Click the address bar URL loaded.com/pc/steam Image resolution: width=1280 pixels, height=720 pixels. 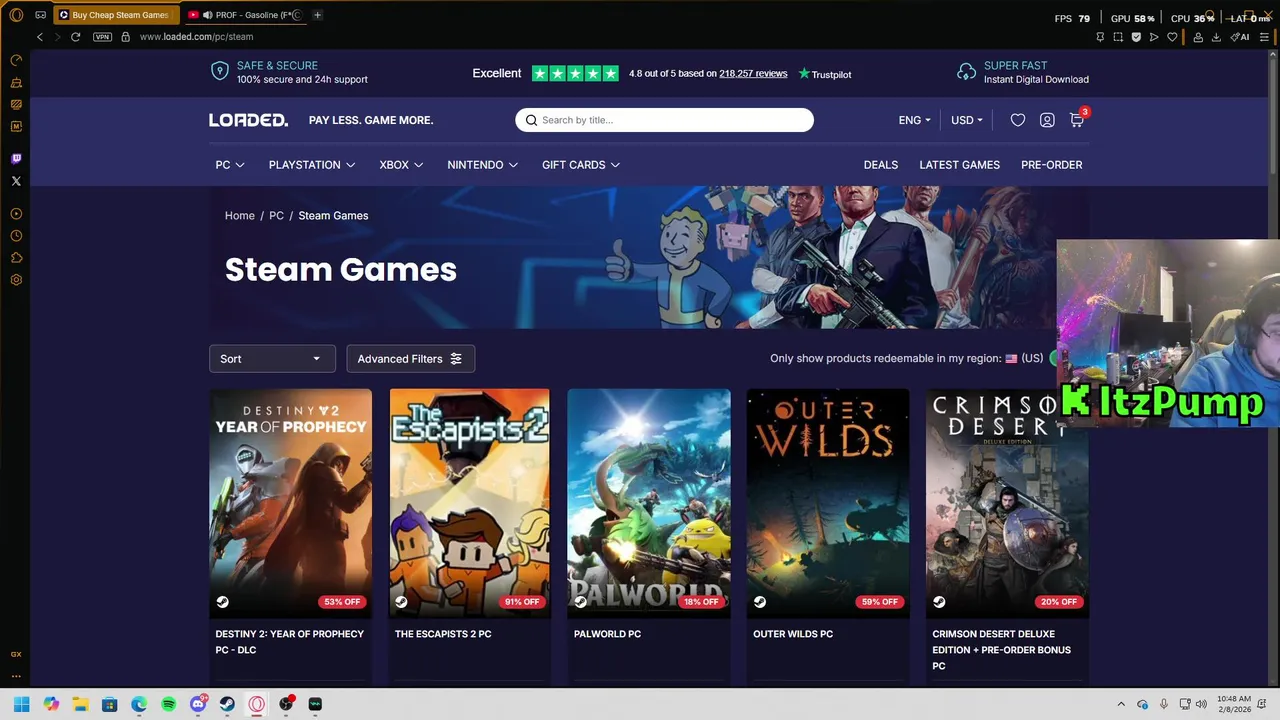click(x=196, y=37)
